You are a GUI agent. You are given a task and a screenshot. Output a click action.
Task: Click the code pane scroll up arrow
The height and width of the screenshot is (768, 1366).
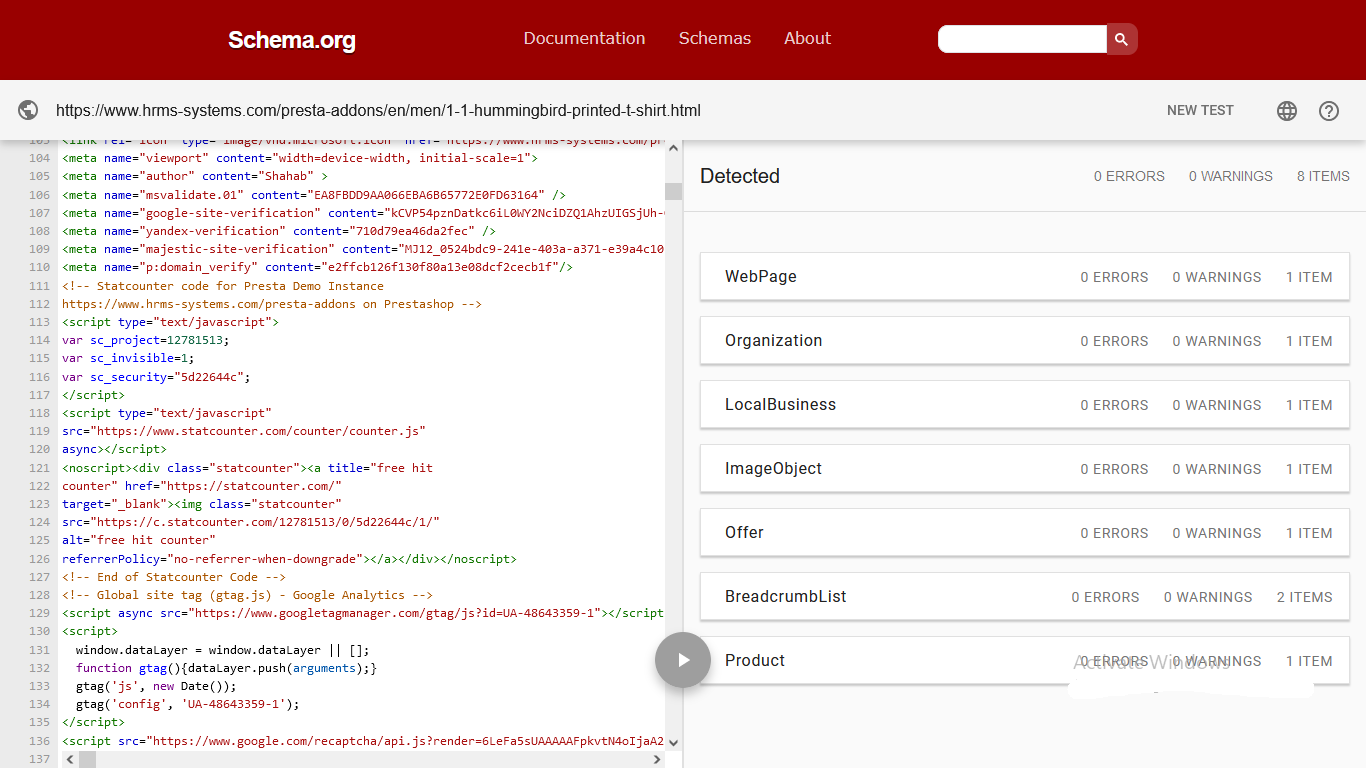673,148
